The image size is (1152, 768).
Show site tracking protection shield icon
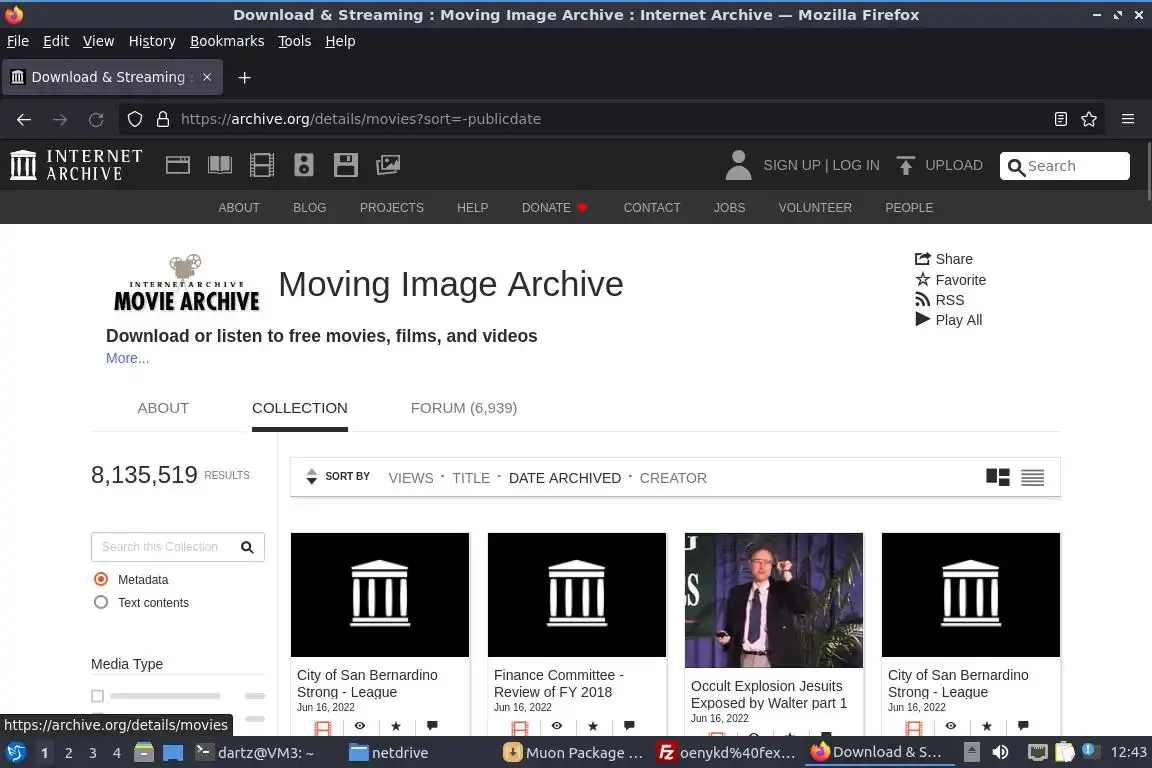134,119
